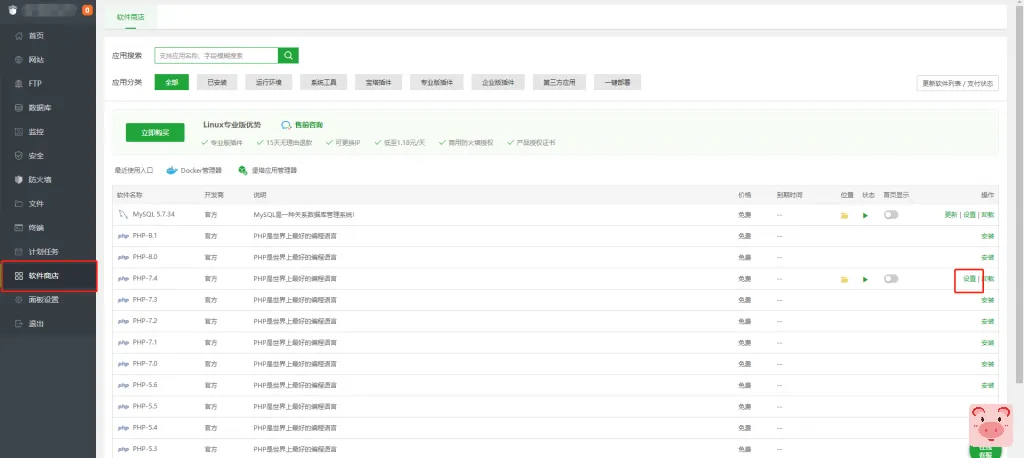Click the 防火墙 firewall icon in sidebar
Screen dimensions: 1024x458
(x=19, y=180)
